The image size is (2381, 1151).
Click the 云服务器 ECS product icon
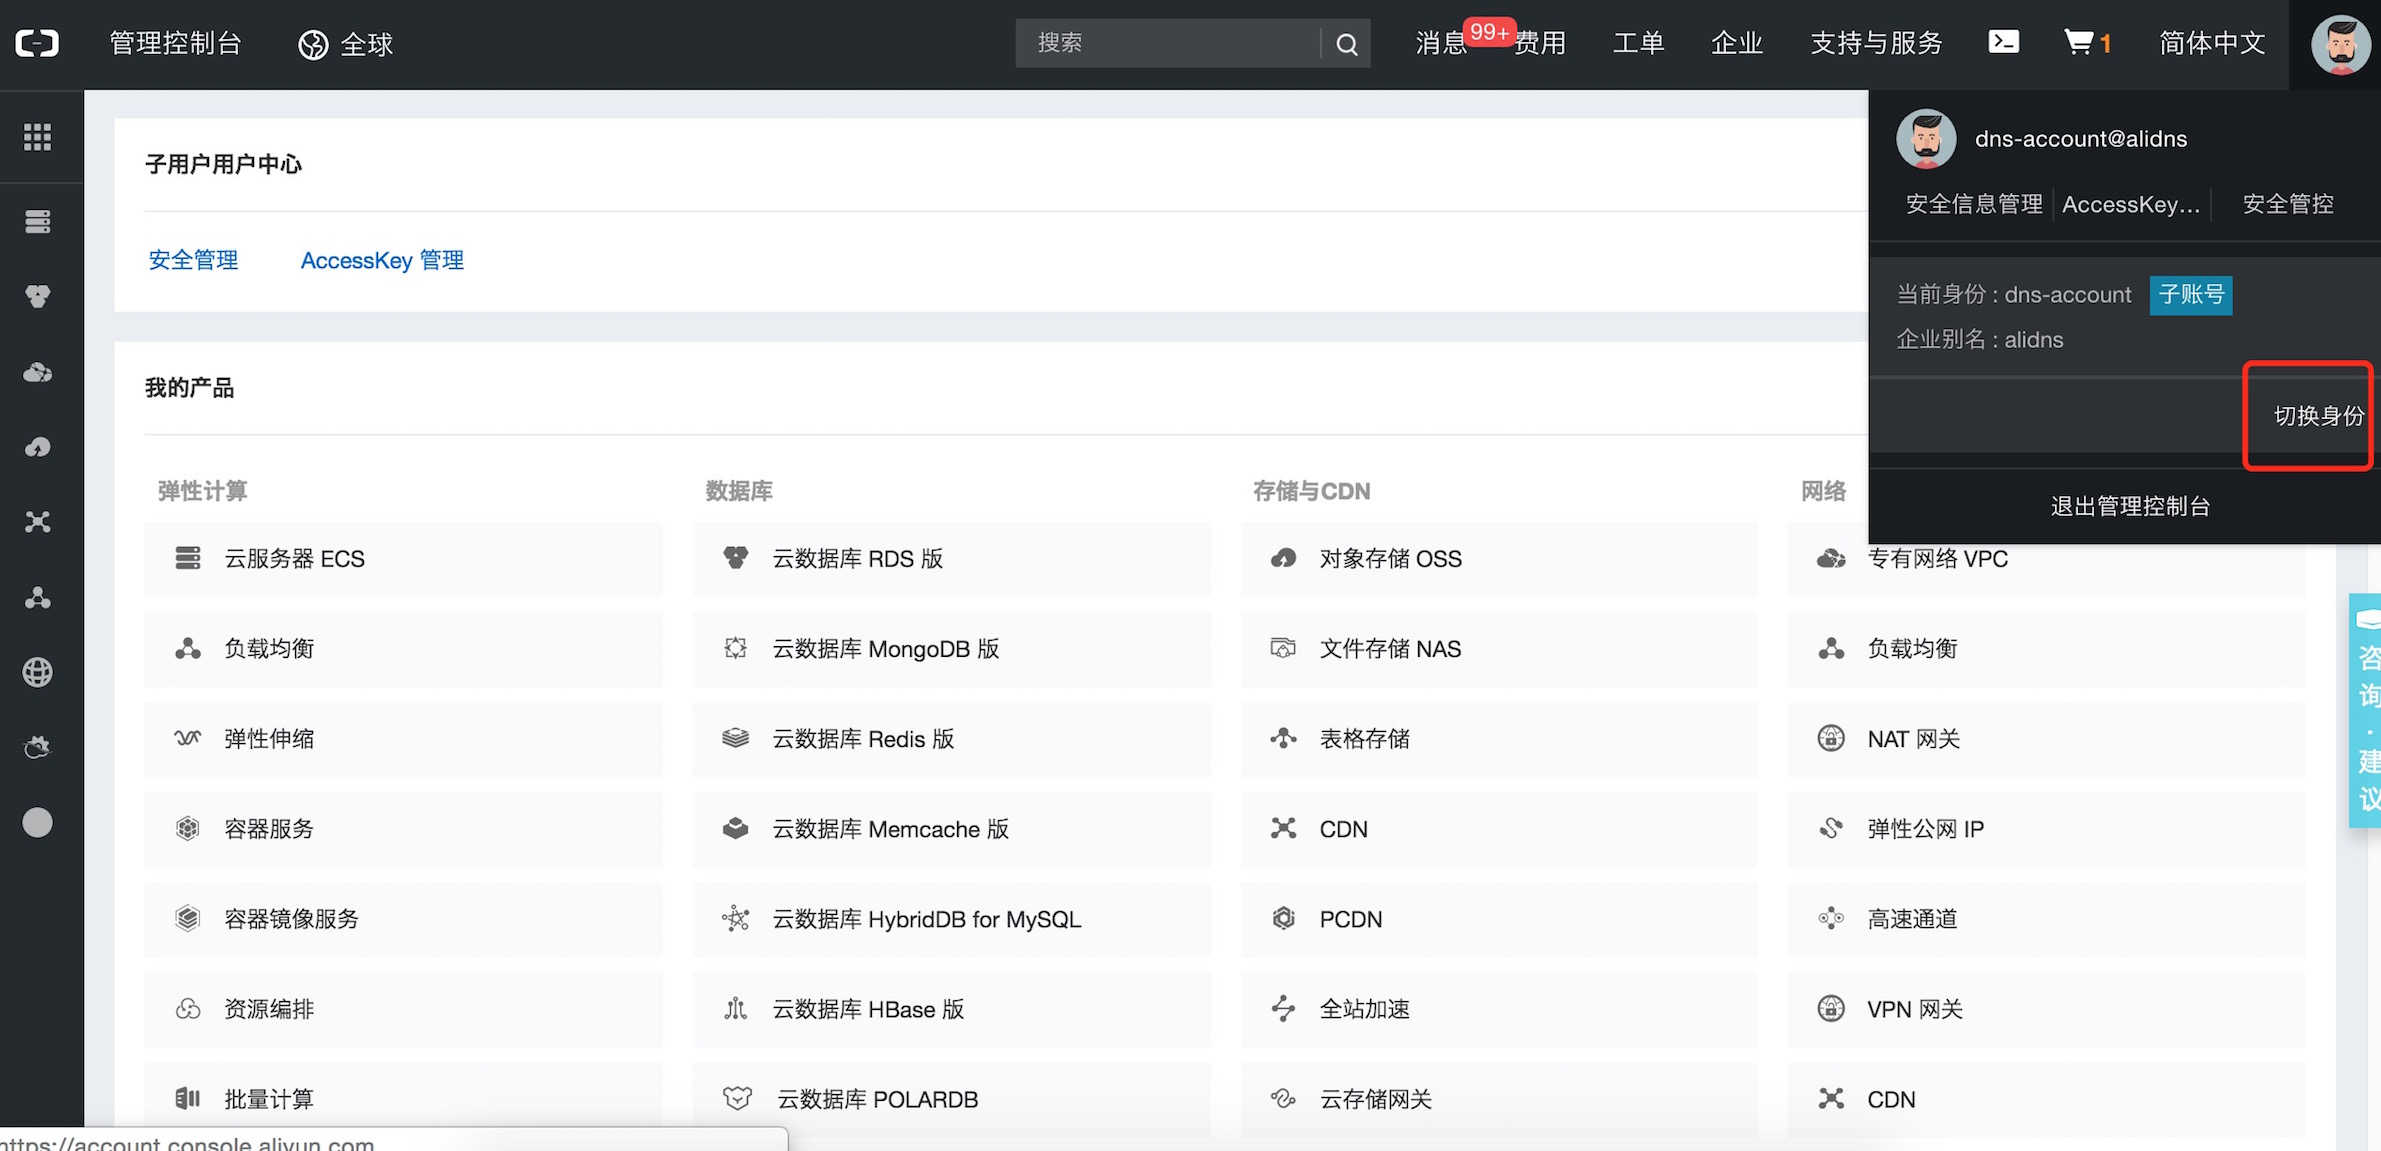coord(188,558)
